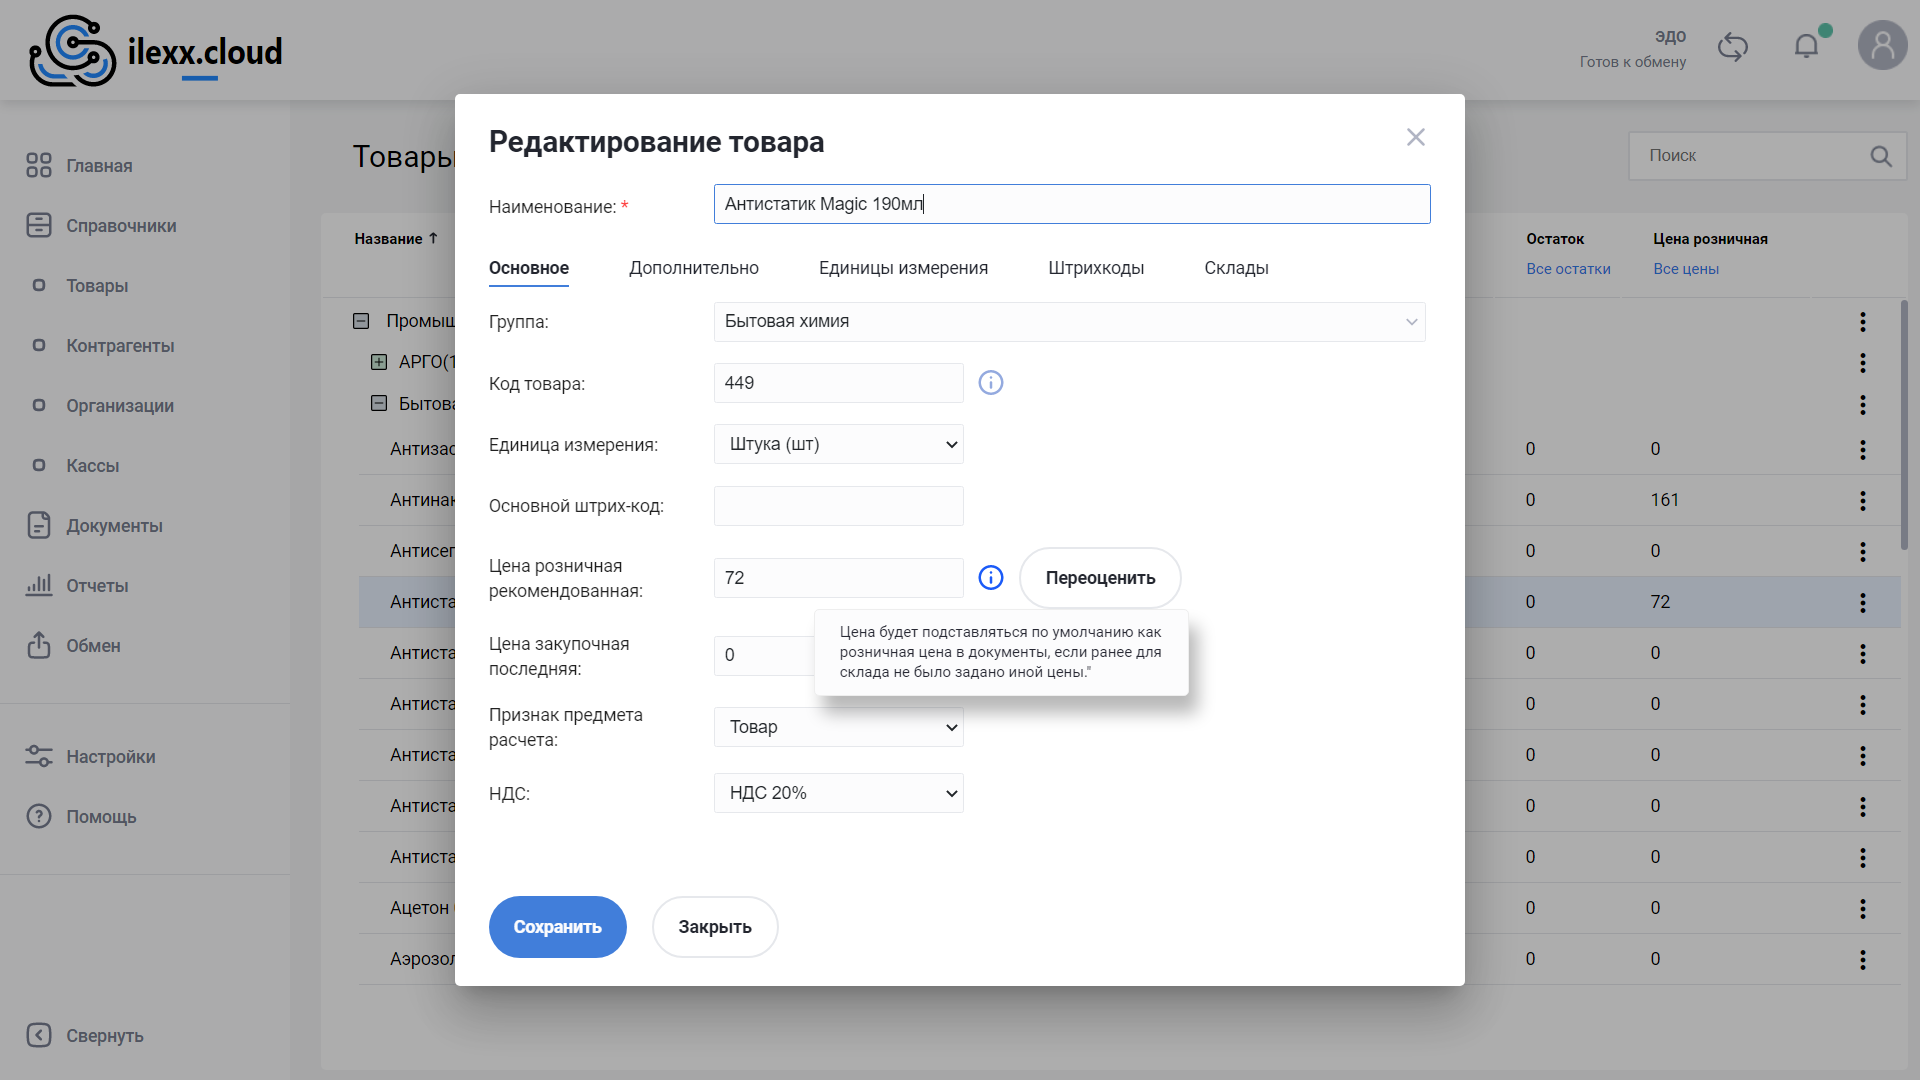Viewport: 1920px width, 1080px height.
Task: Click the EDO sync arrows icon
Action: [1732, 47]
